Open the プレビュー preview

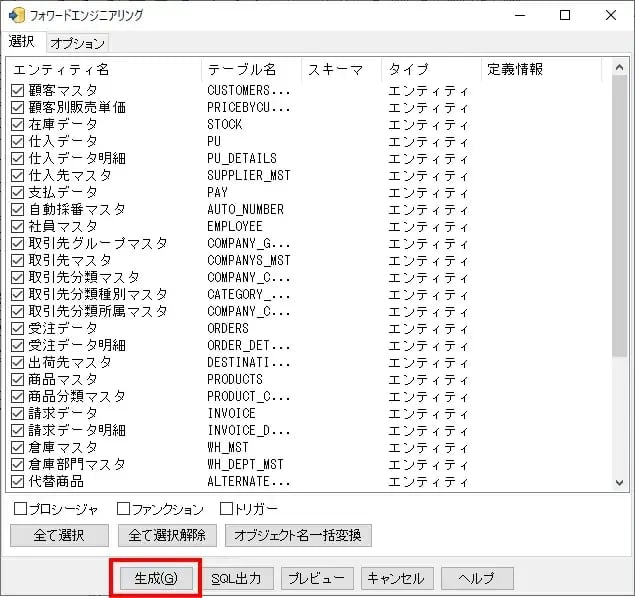click(x=317, y=578)
